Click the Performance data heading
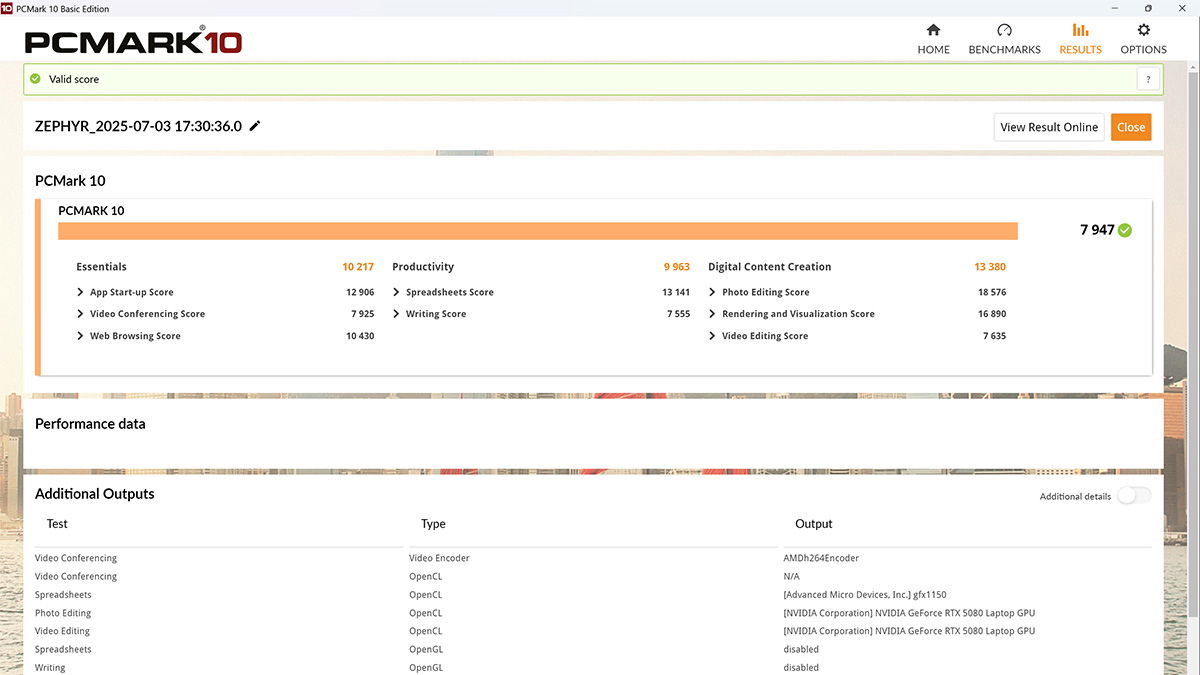The height and width of the screenshot is (675, 1200). coord(90,424)
